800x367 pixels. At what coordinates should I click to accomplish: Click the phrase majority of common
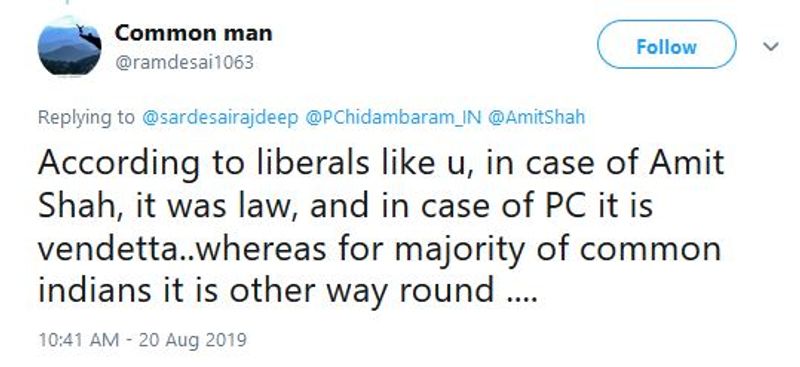coord(557,250)
